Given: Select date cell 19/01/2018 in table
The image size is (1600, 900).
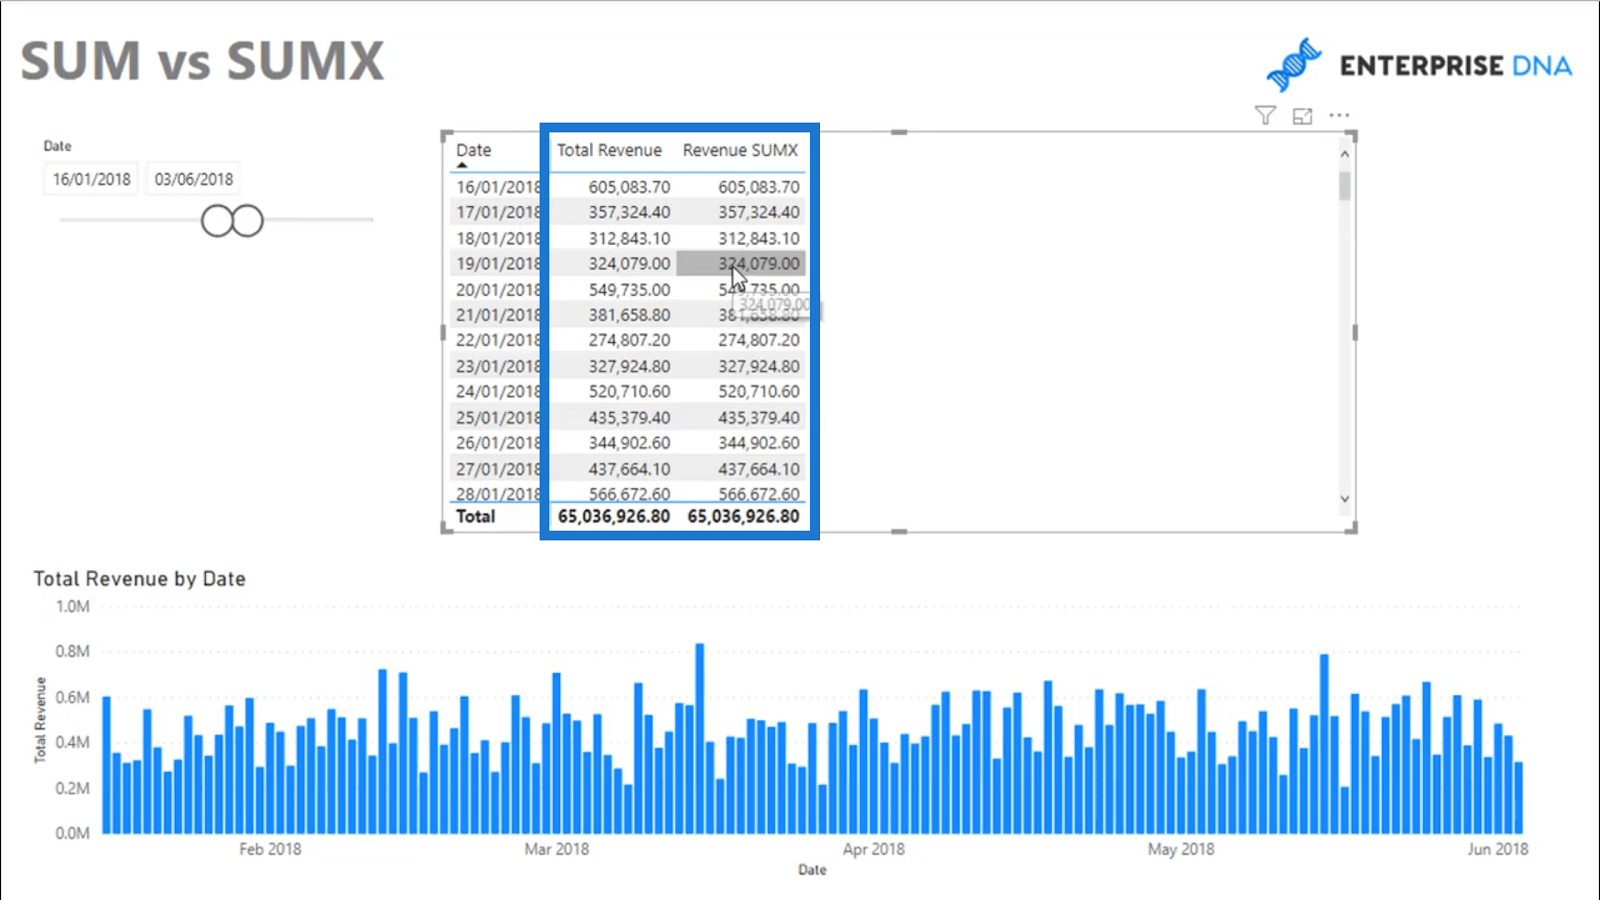Looking at the screenshot, I should pos(498,264).
